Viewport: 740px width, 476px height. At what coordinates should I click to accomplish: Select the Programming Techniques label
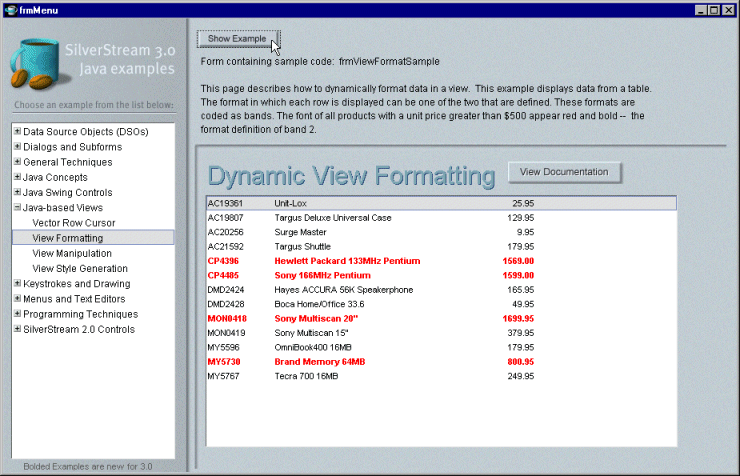pyautogui.click(x=81, y=314)
